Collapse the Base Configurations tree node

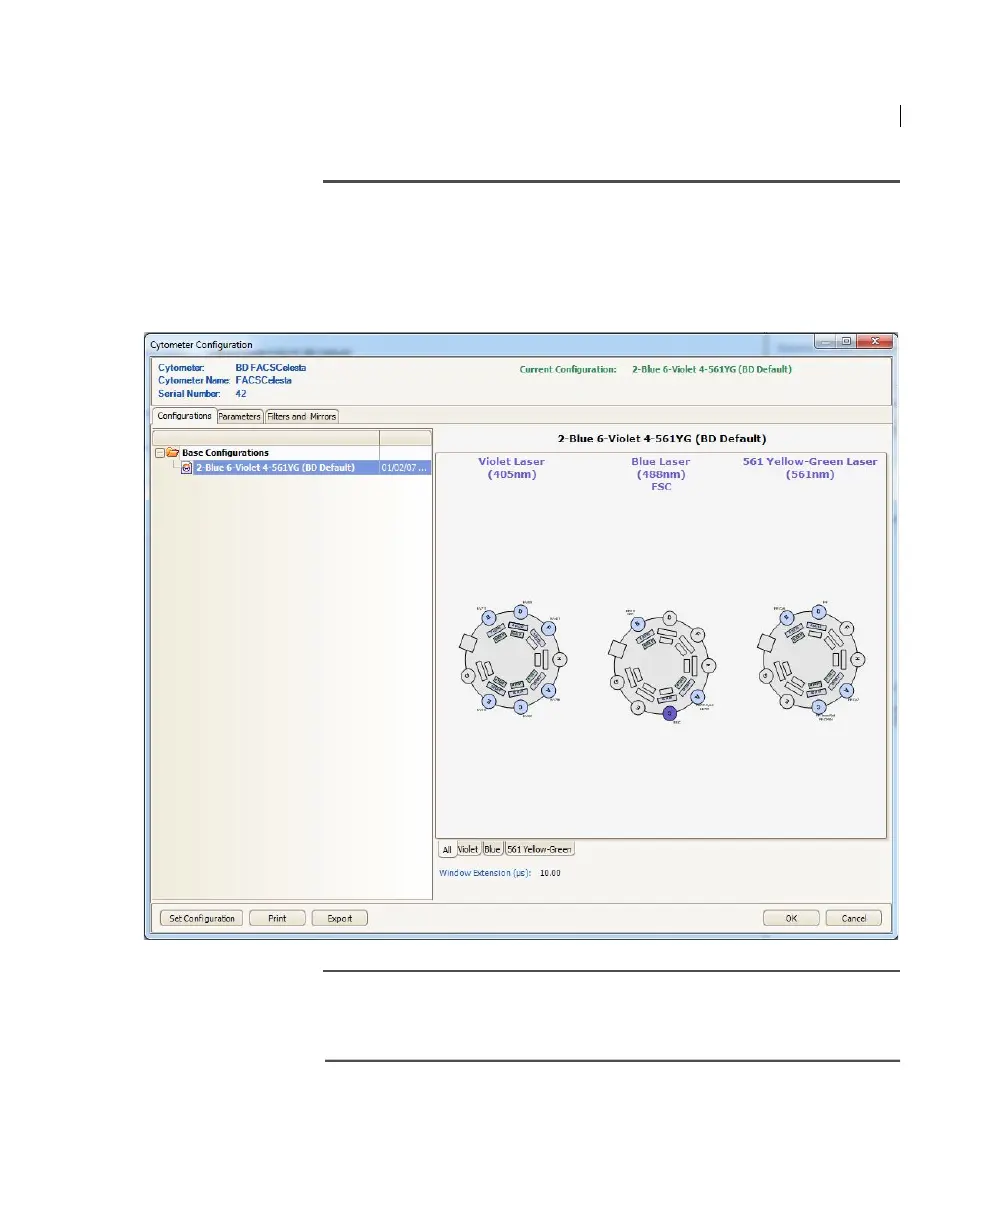[x=159, y=453]
